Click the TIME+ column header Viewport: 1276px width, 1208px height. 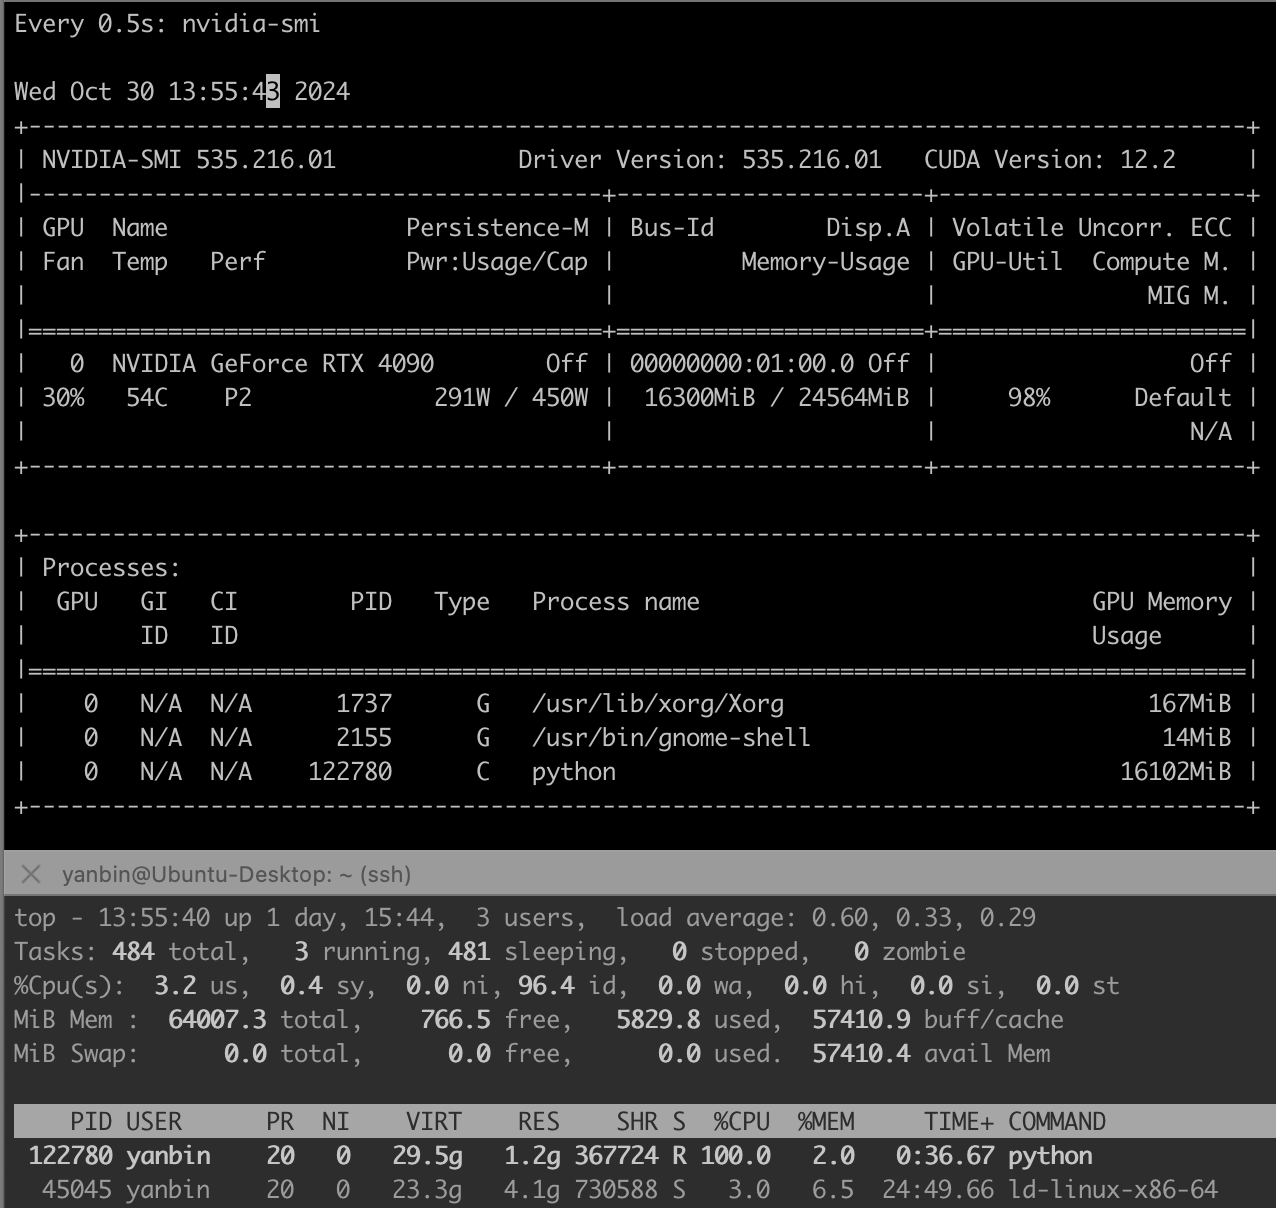coord(958,1122)
